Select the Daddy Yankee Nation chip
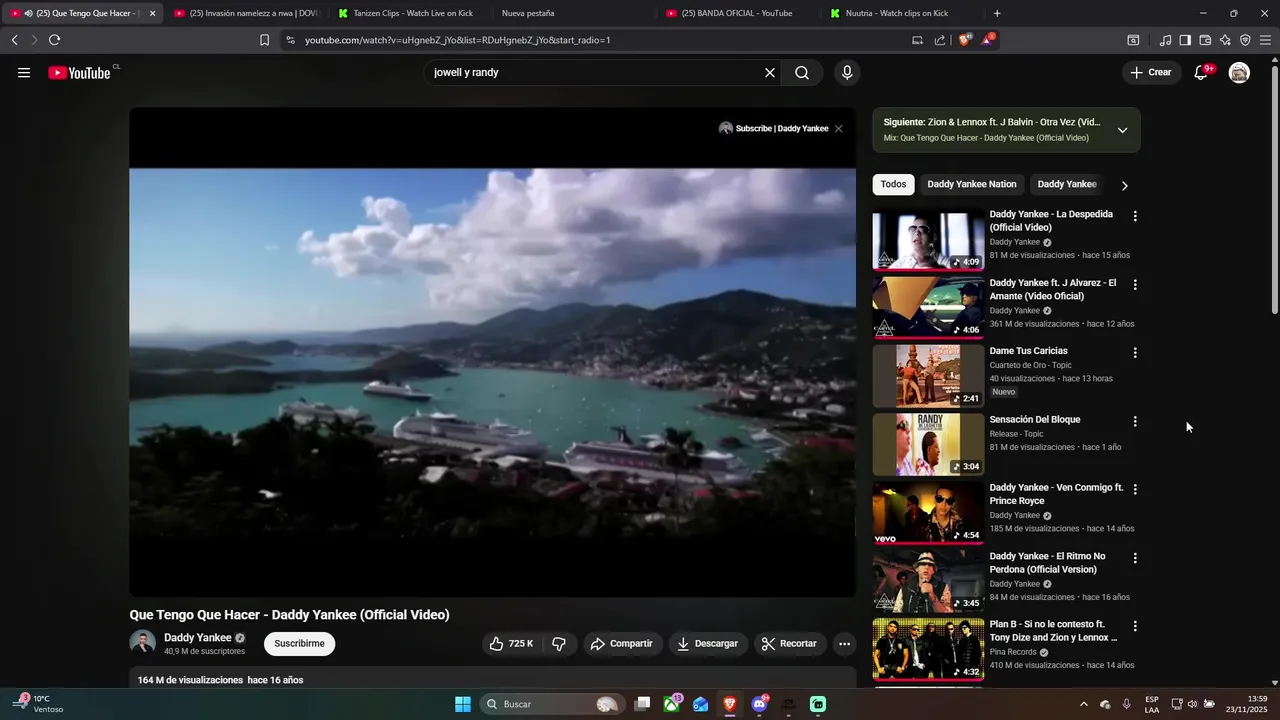Viewport: 1280px width, 720px height. click(x=971, y=184)
